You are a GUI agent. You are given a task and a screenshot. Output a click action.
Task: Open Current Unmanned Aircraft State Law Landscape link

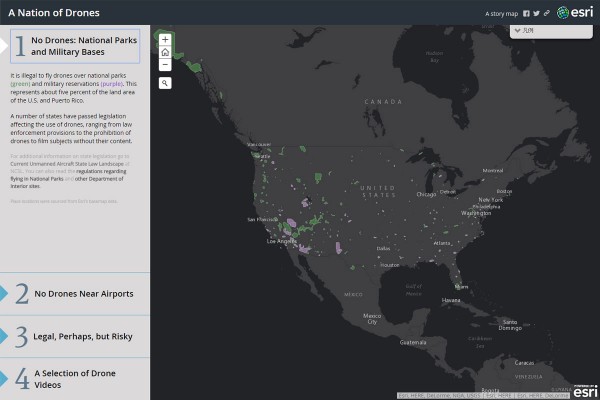(70, 165)
